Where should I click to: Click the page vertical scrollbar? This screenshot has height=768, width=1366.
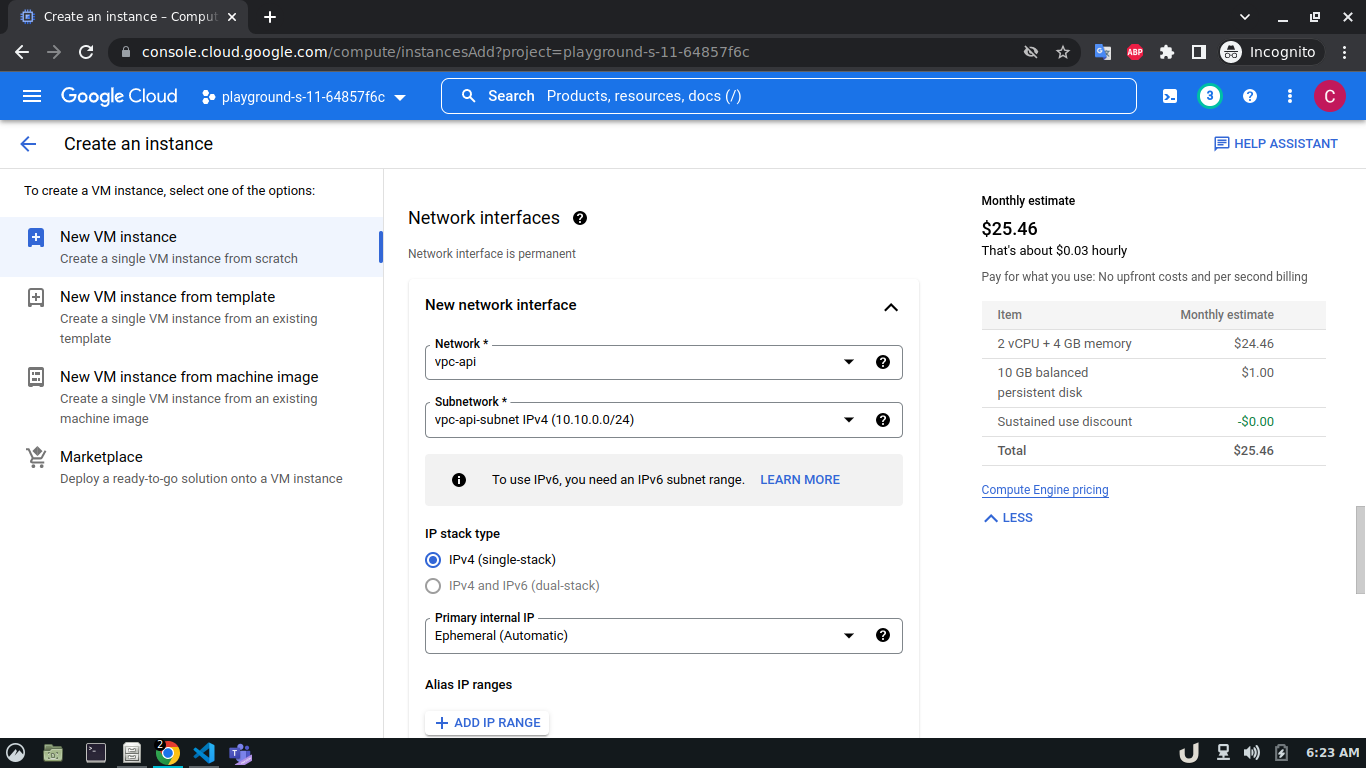(x=1360, y=550)
